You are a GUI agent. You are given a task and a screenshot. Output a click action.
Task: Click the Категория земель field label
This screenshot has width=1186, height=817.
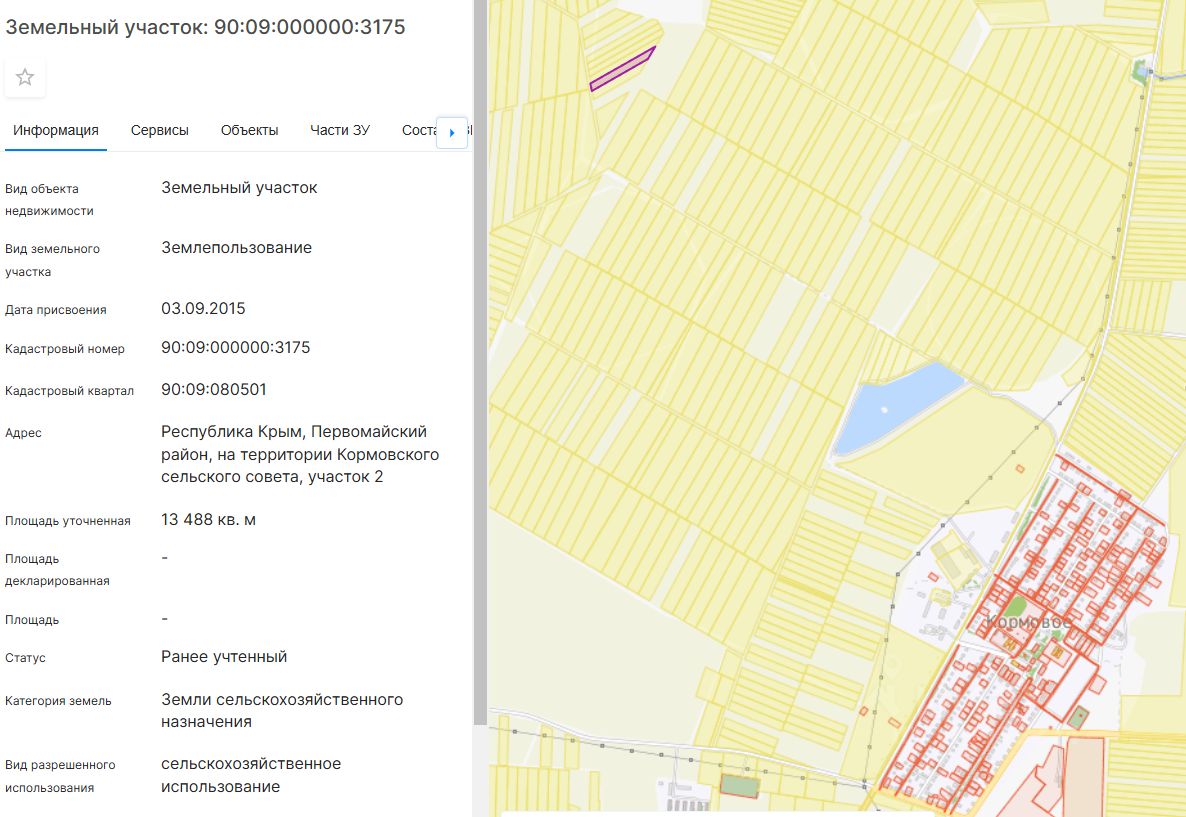(58, 701)
